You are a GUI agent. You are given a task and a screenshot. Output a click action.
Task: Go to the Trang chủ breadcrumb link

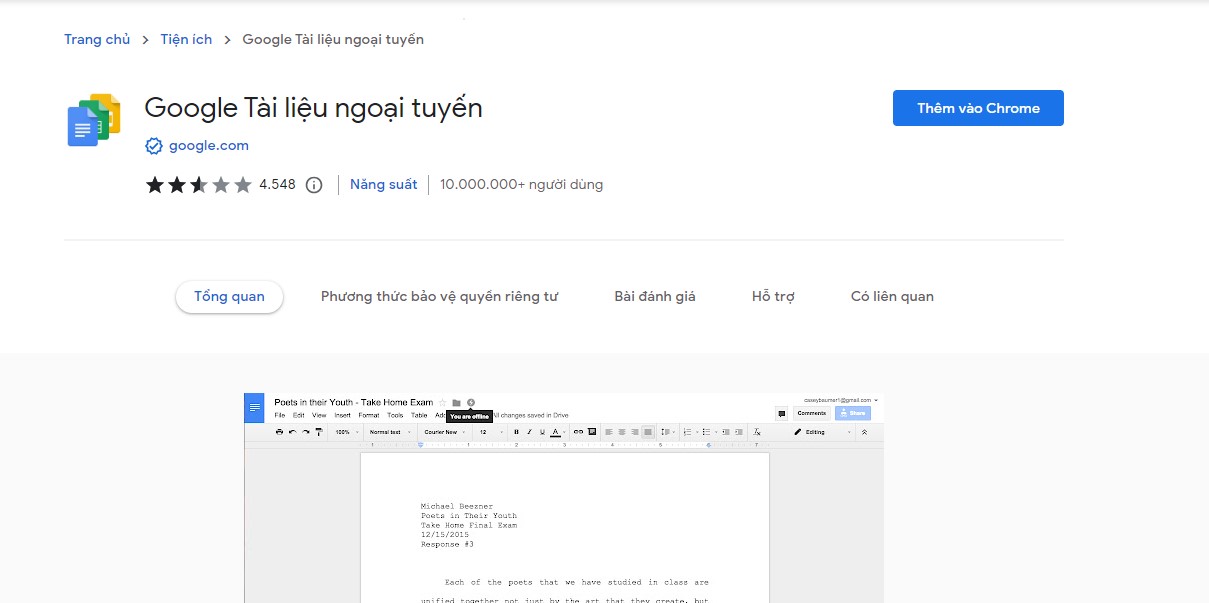[97, 40]
